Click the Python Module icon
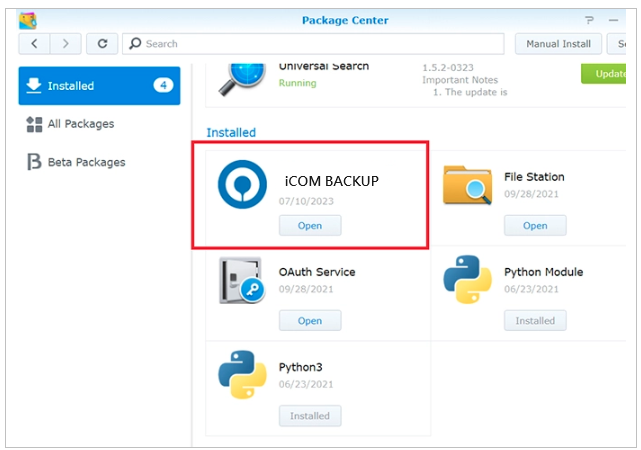 pos(468,280)
